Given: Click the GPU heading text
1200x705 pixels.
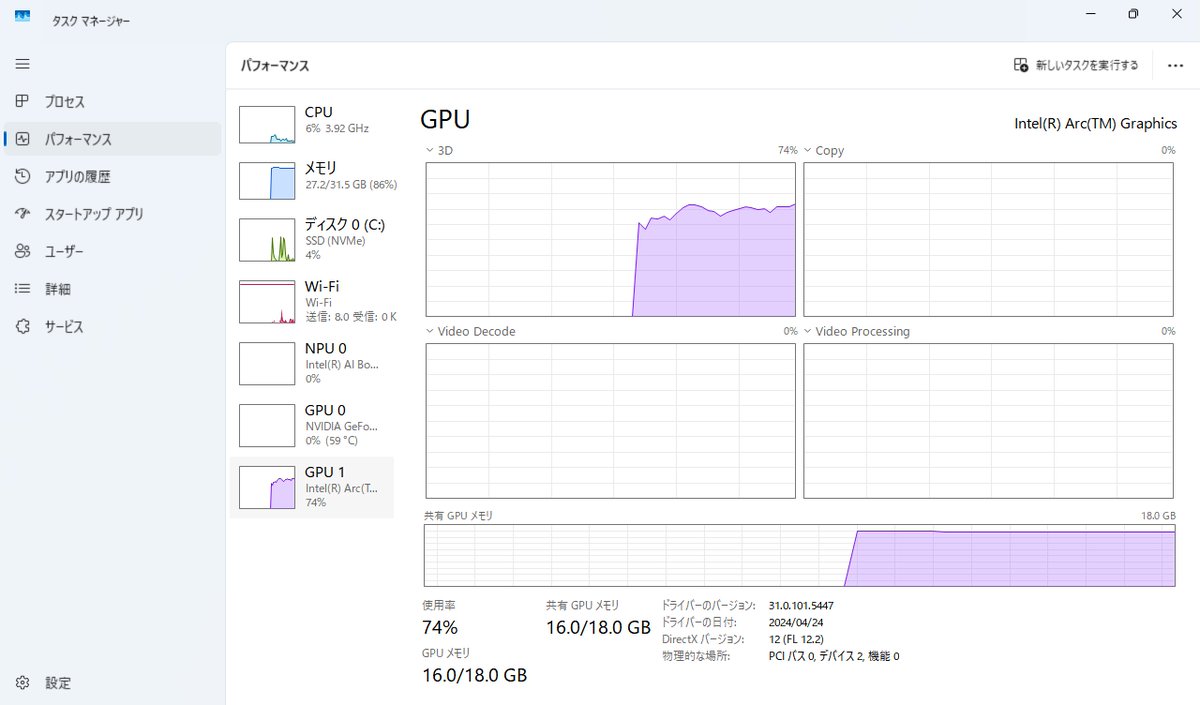Looking at the screenshot, I should coord(445,120).
